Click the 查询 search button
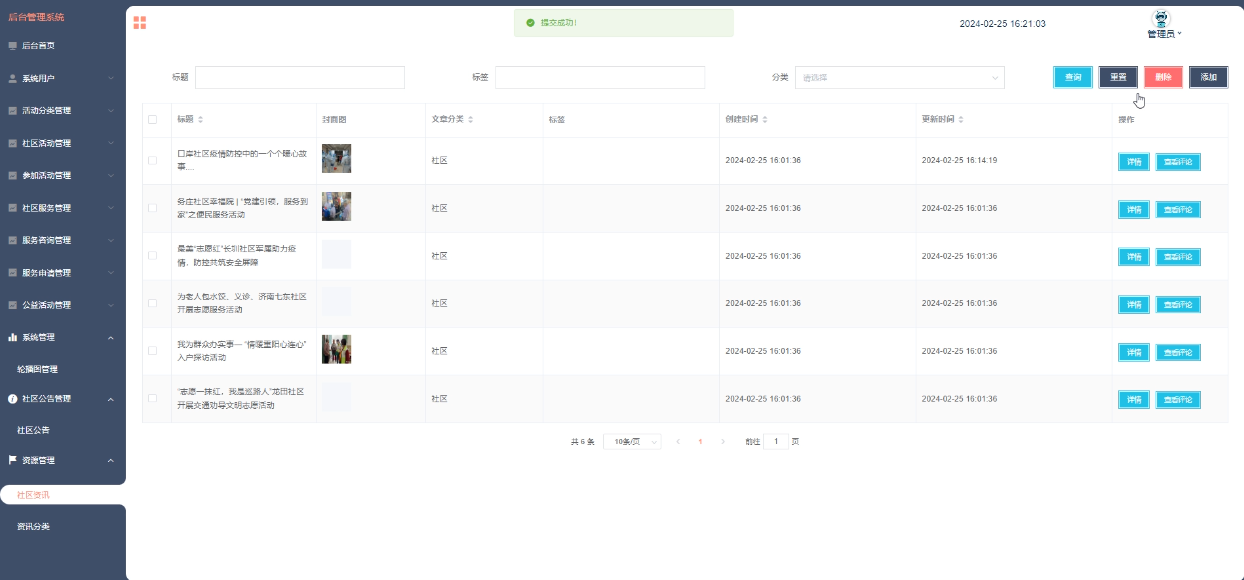 click(x=1073, y=77)
